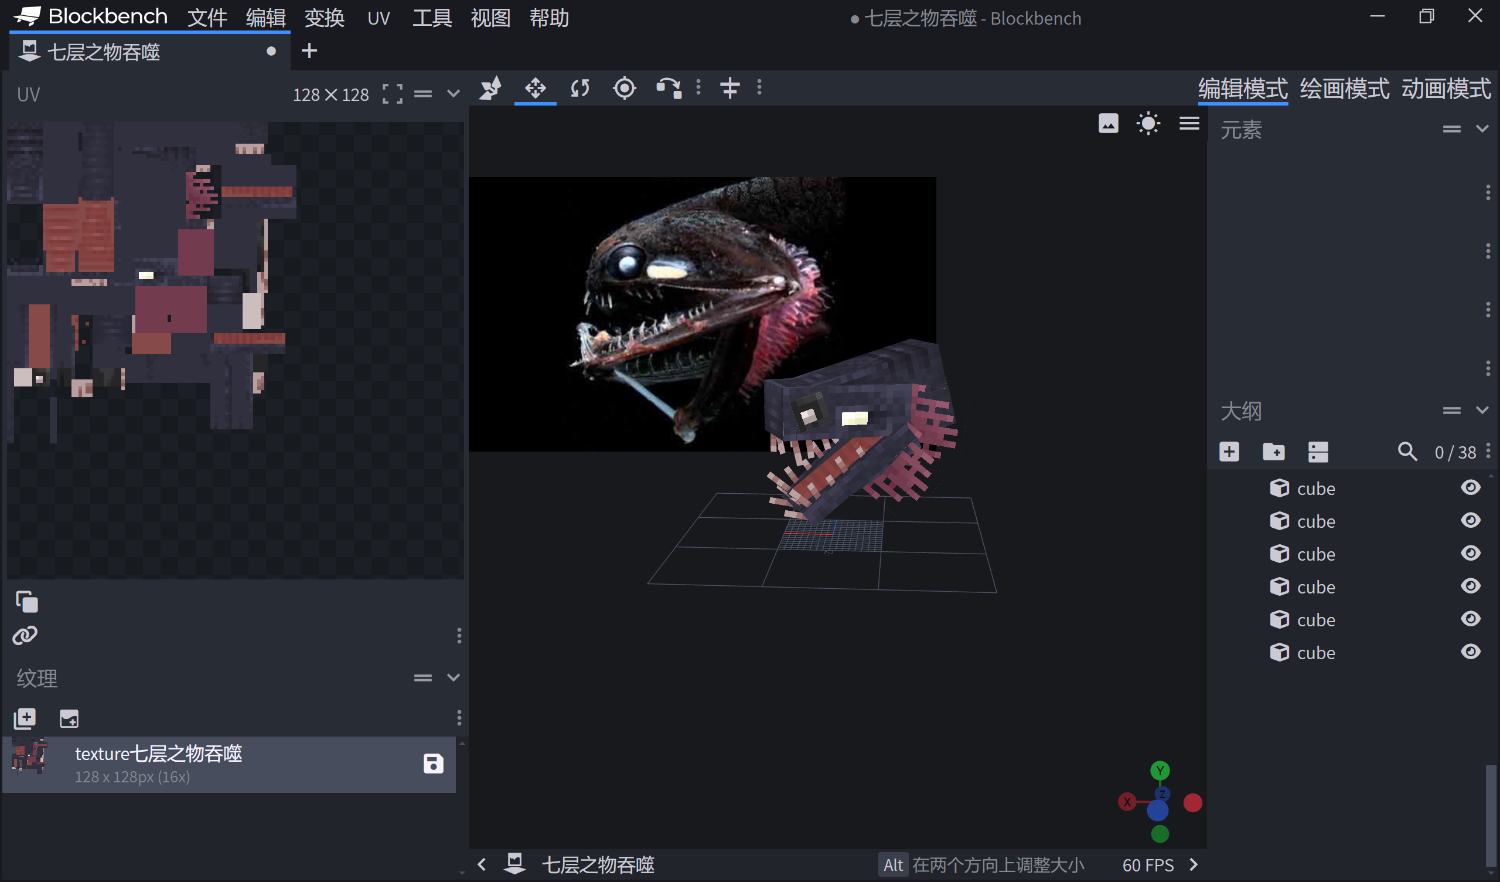Open the 文件 menu
Image resolution: width=1500 pixels, height=882 pixels.
pos(207,18)
